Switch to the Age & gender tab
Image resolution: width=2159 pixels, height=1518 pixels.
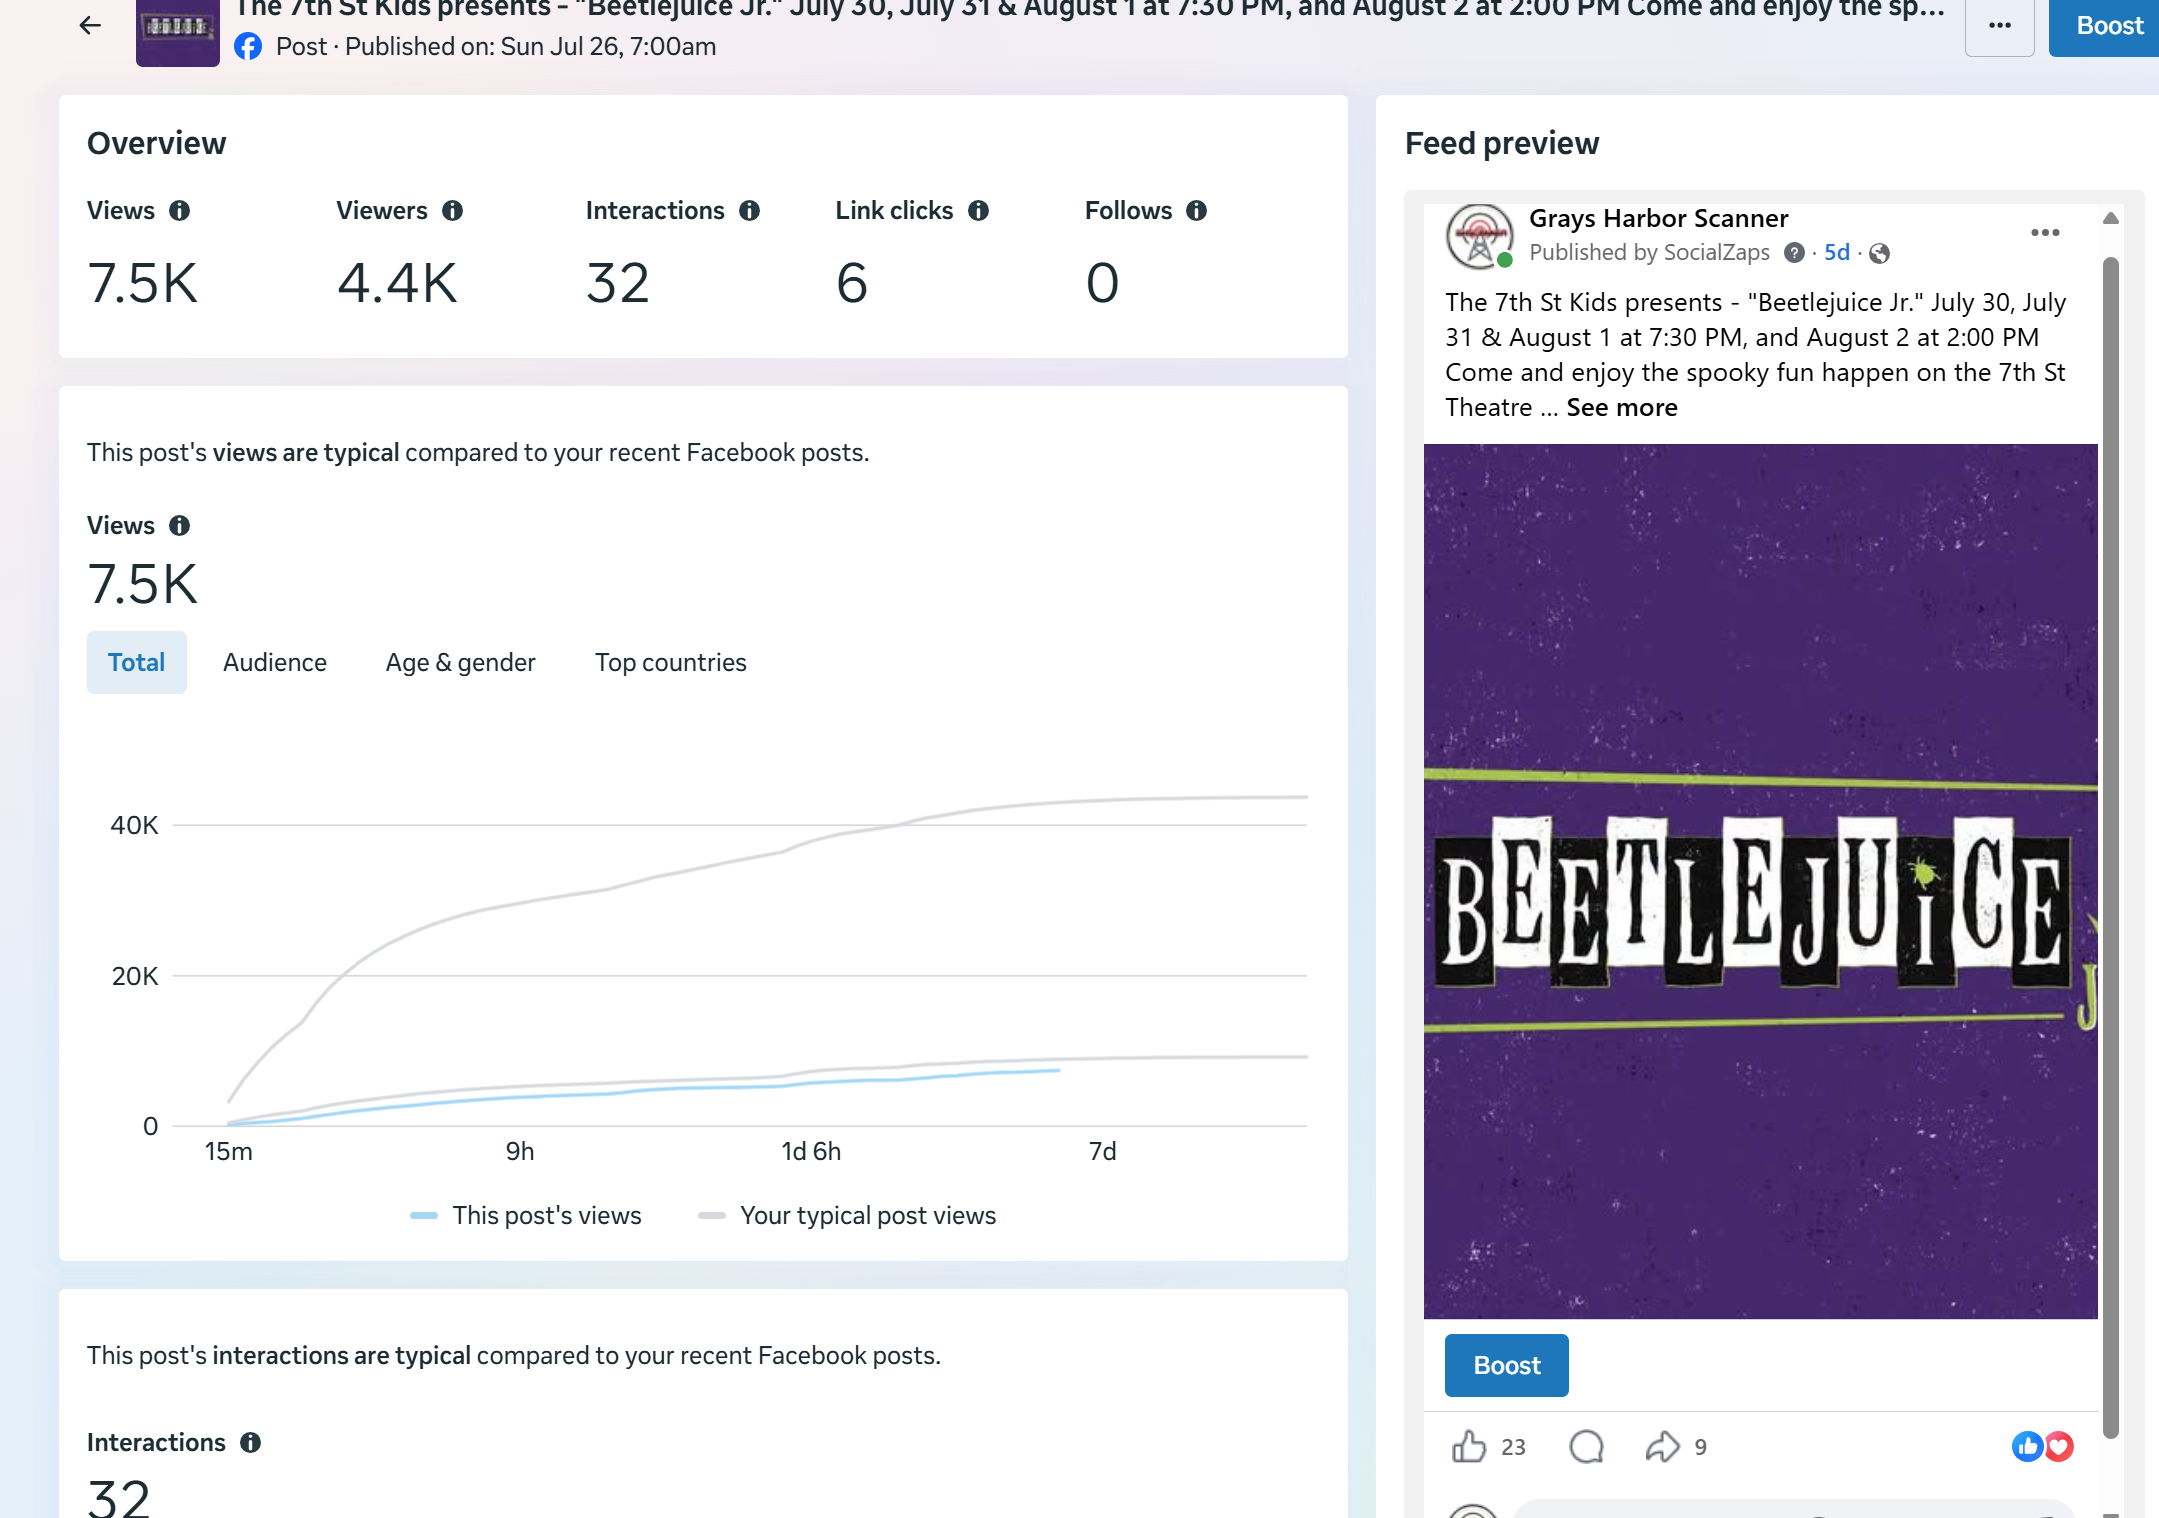461,662
